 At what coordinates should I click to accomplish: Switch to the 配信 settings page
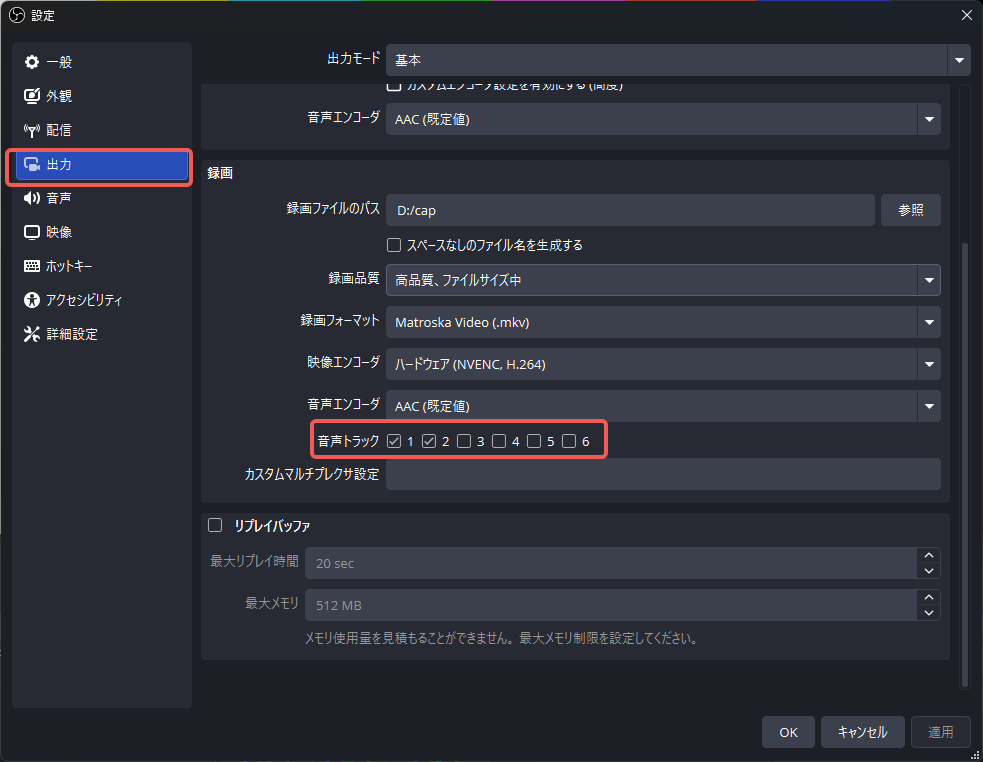tap(102, 130)
